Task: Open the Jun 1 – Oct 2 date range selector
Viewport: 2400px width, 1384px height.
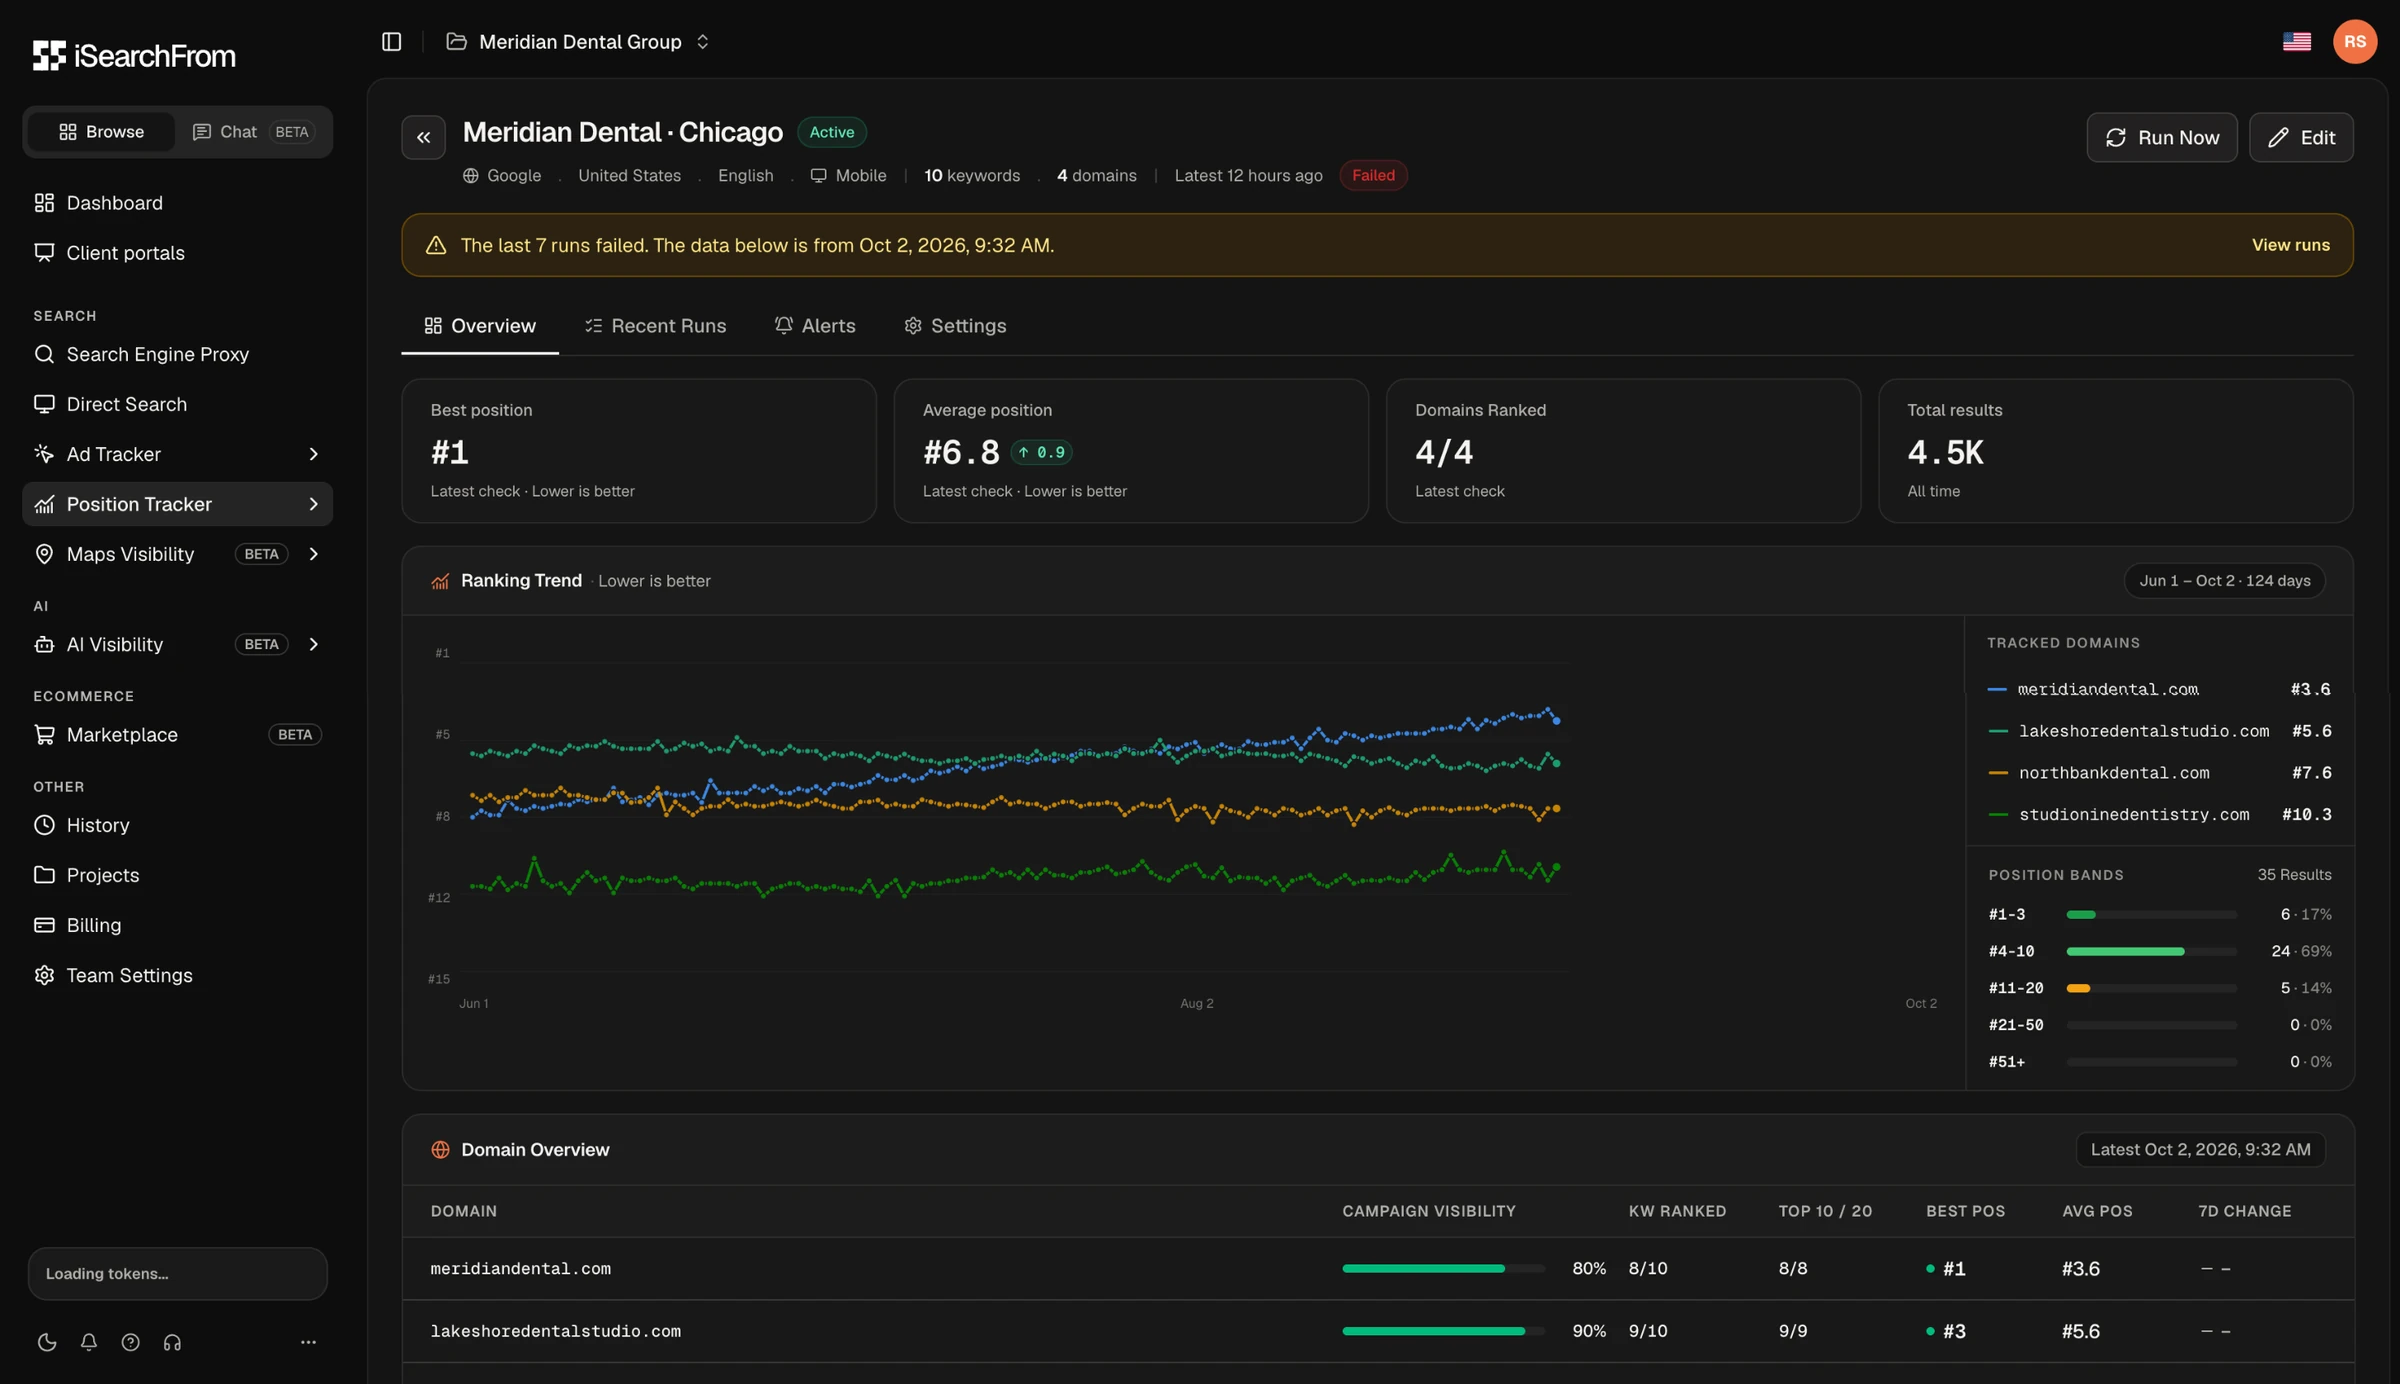Action: (x=2224, y=581)
